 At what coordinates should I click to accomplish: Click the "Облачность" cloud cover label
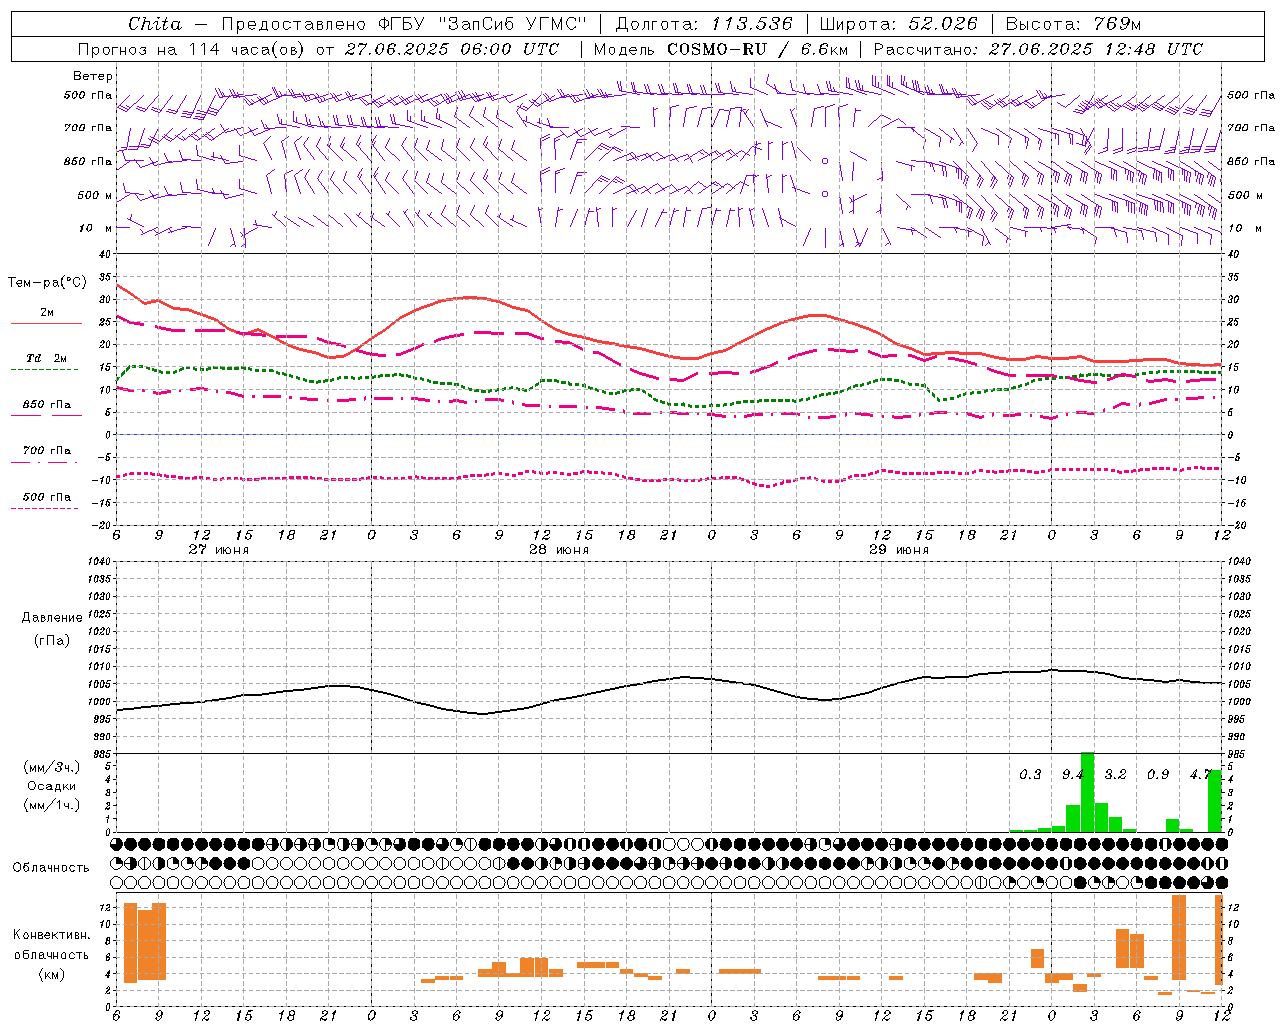pos(51,867)
